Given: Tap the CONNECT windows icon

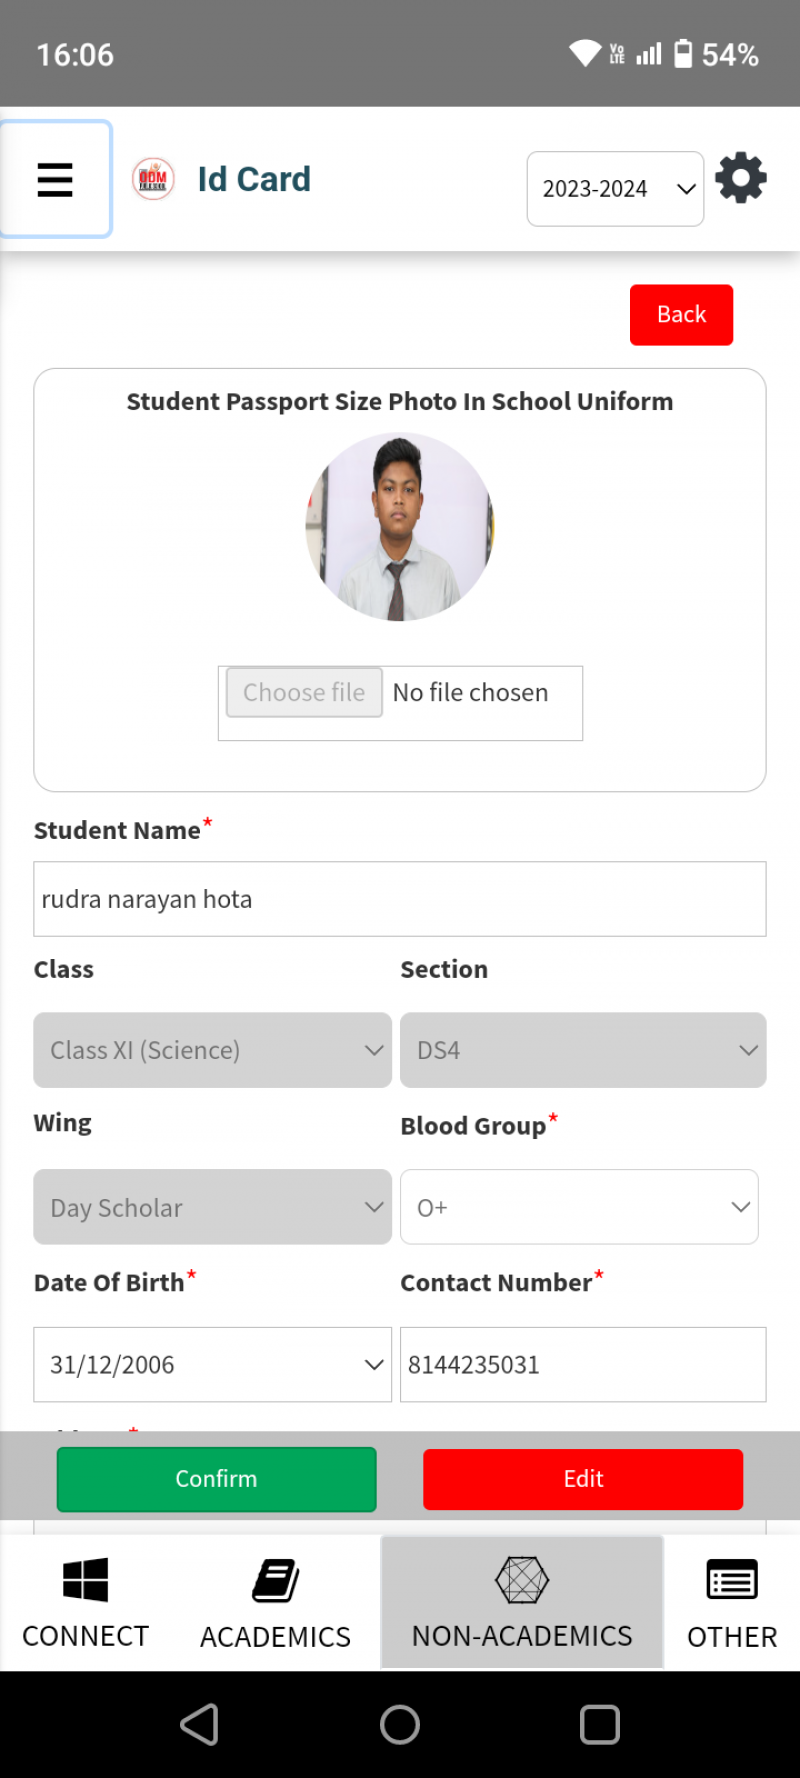Looking at the screenshot, I should point(85,1580).
